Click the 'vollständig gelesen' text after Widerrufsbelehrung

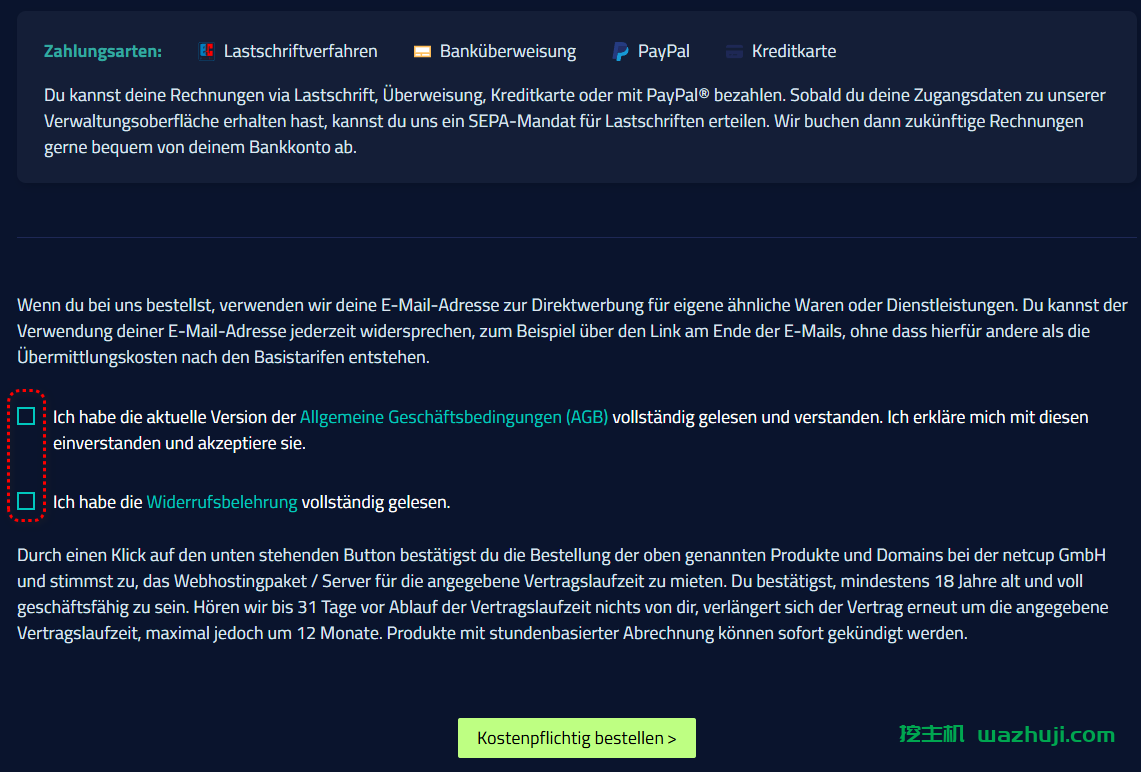click(x=375, y=502)
